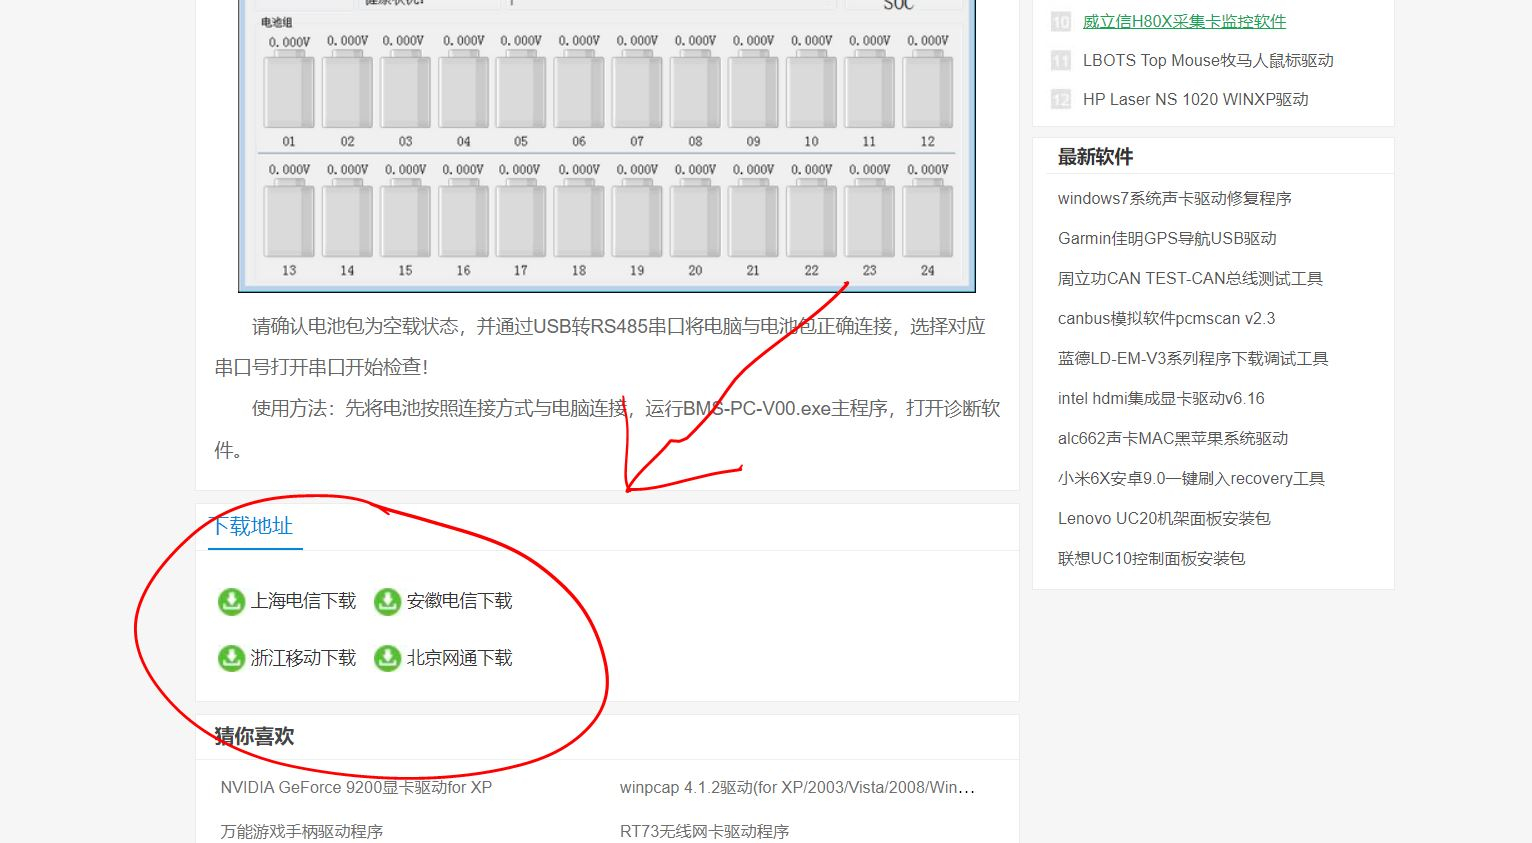This screenshot has width=1532, height=843.
Task: Open 威立信H80X采集卡监控软件 link
Action: tap(1184, 21)
